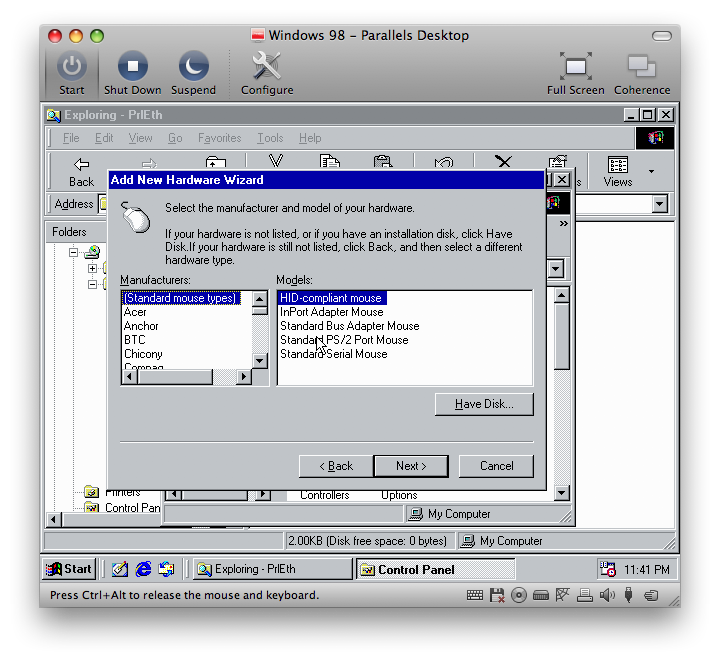Click the Paste icon in Explorer toolbar
Image resolution: width=720 pixels, height=662 pixels.
point(382,161)
